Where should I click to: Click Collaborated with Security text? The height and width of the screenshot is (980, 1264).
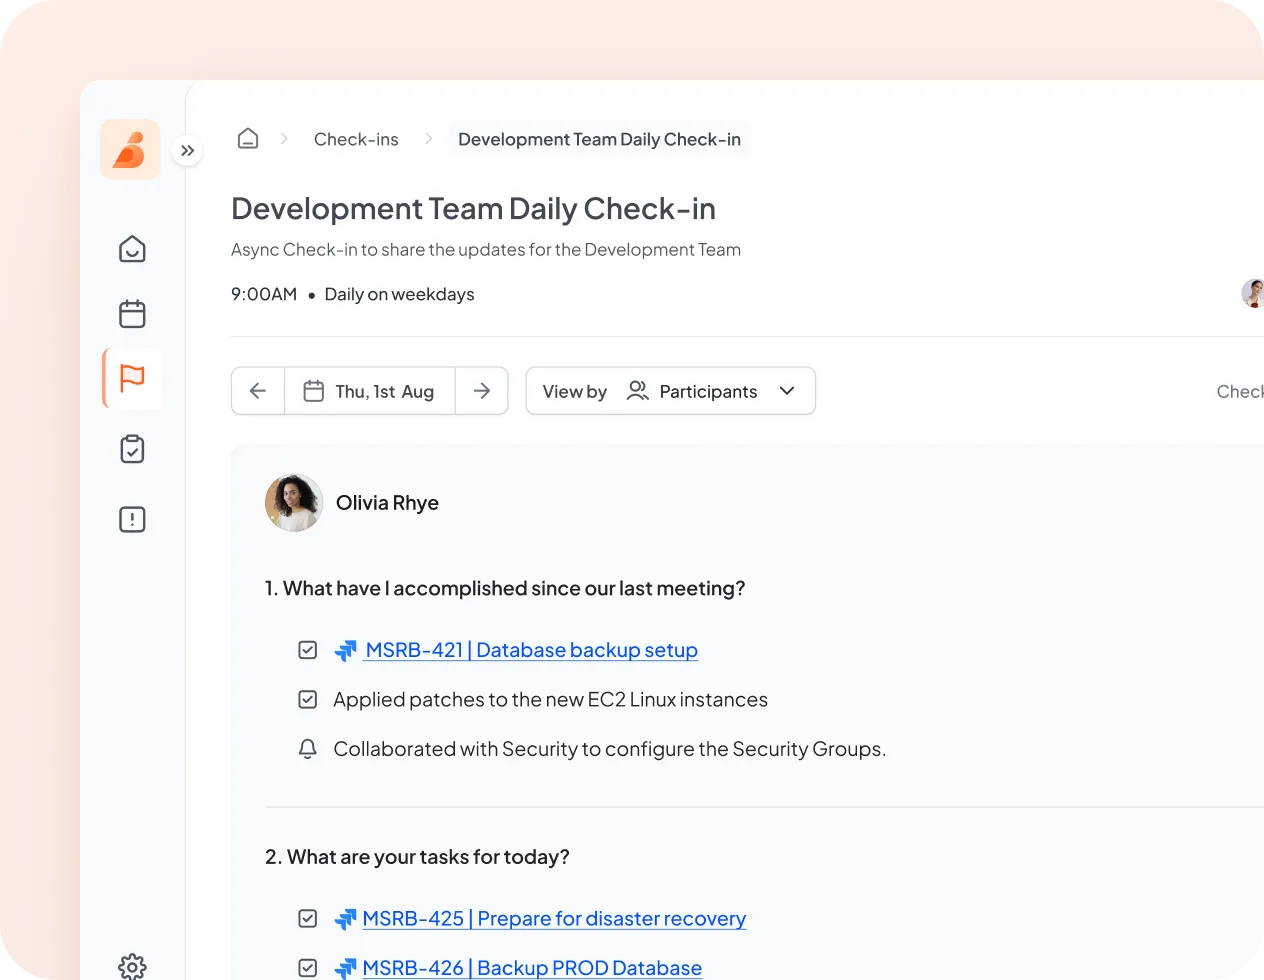coord(609,749)
